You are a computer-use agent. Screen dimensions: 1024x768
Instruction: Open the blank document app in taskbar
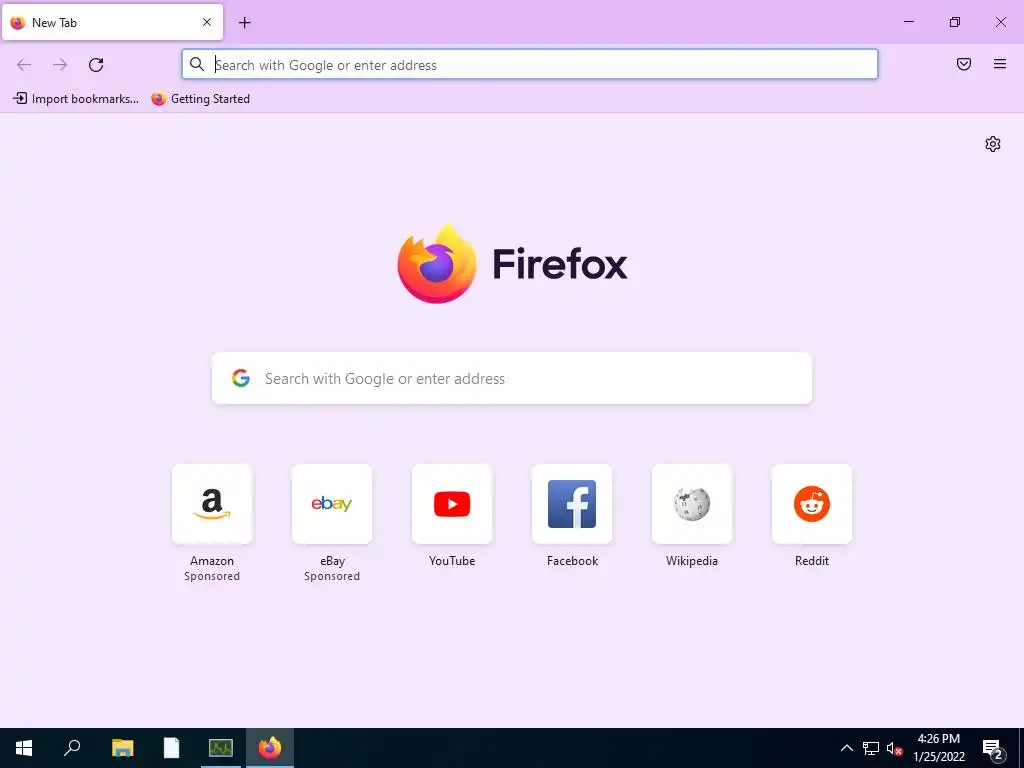(171, 748)
